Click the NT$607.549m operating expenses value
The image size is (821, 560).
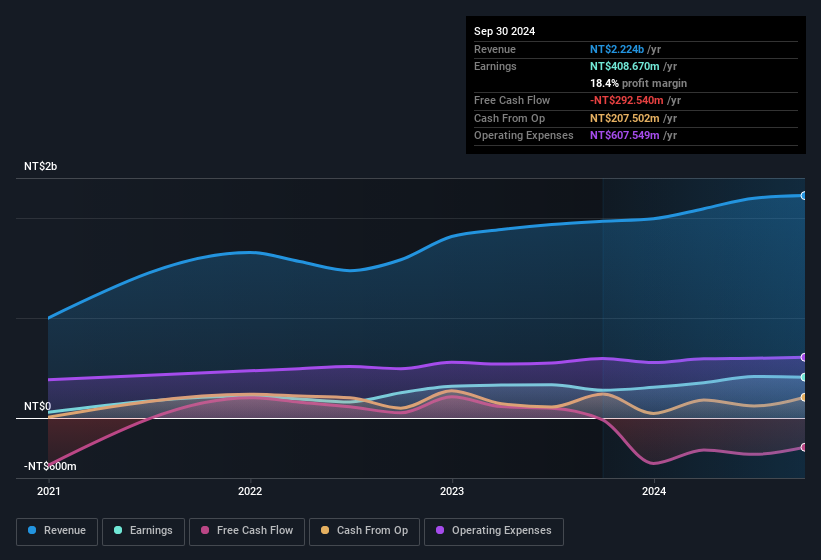625,135
